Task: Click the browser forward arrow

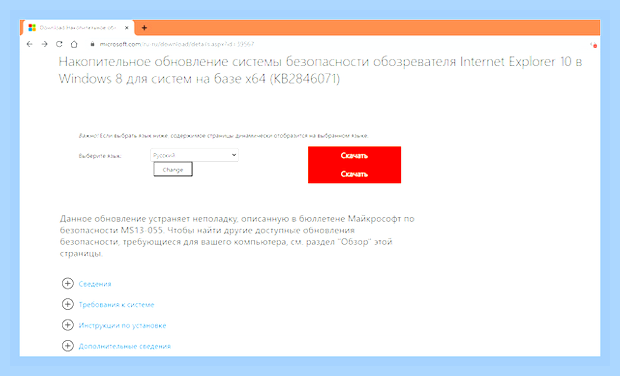Action: pyautogui.click(x=44, y=44)
